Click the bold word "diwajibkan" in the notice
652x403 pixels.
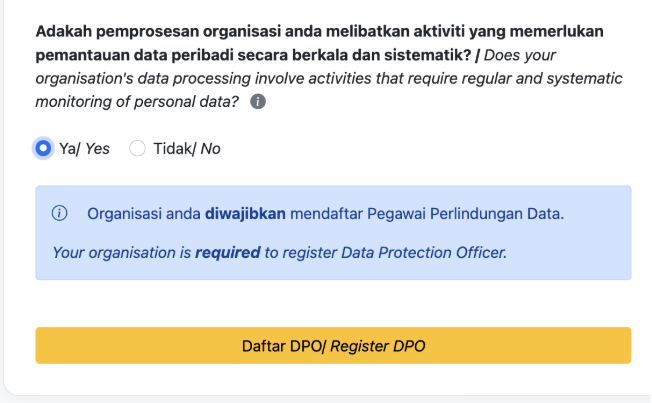point(246,213)
